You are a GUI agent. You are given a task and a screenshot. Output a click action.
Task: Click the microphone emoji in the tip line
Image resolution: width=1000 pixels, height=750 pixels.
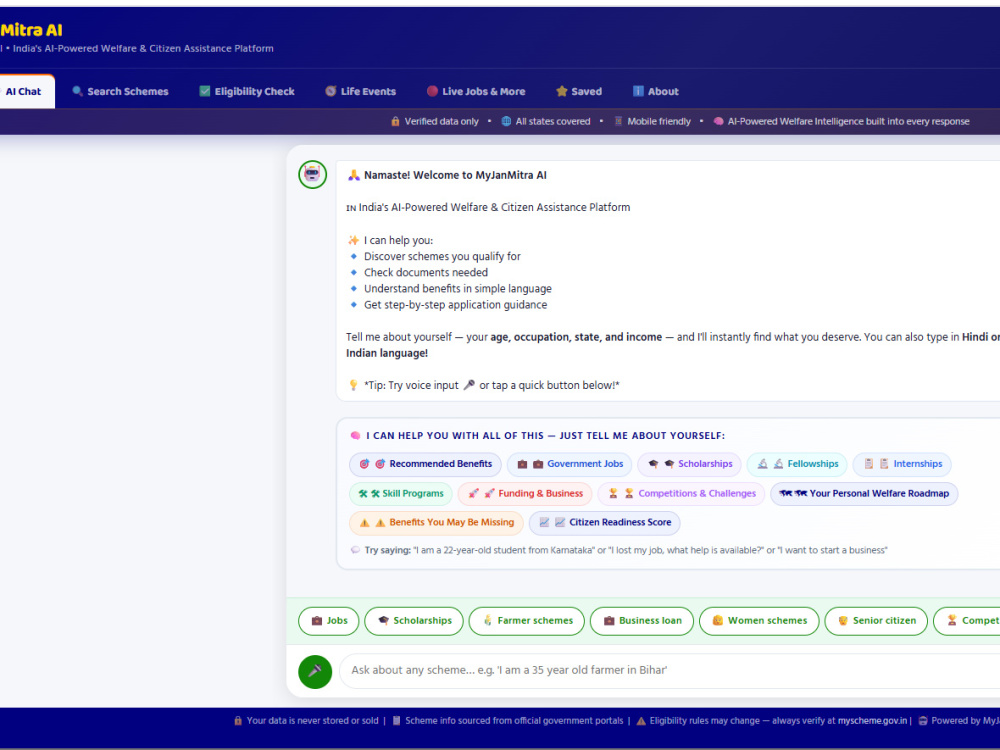click(469, 385)
